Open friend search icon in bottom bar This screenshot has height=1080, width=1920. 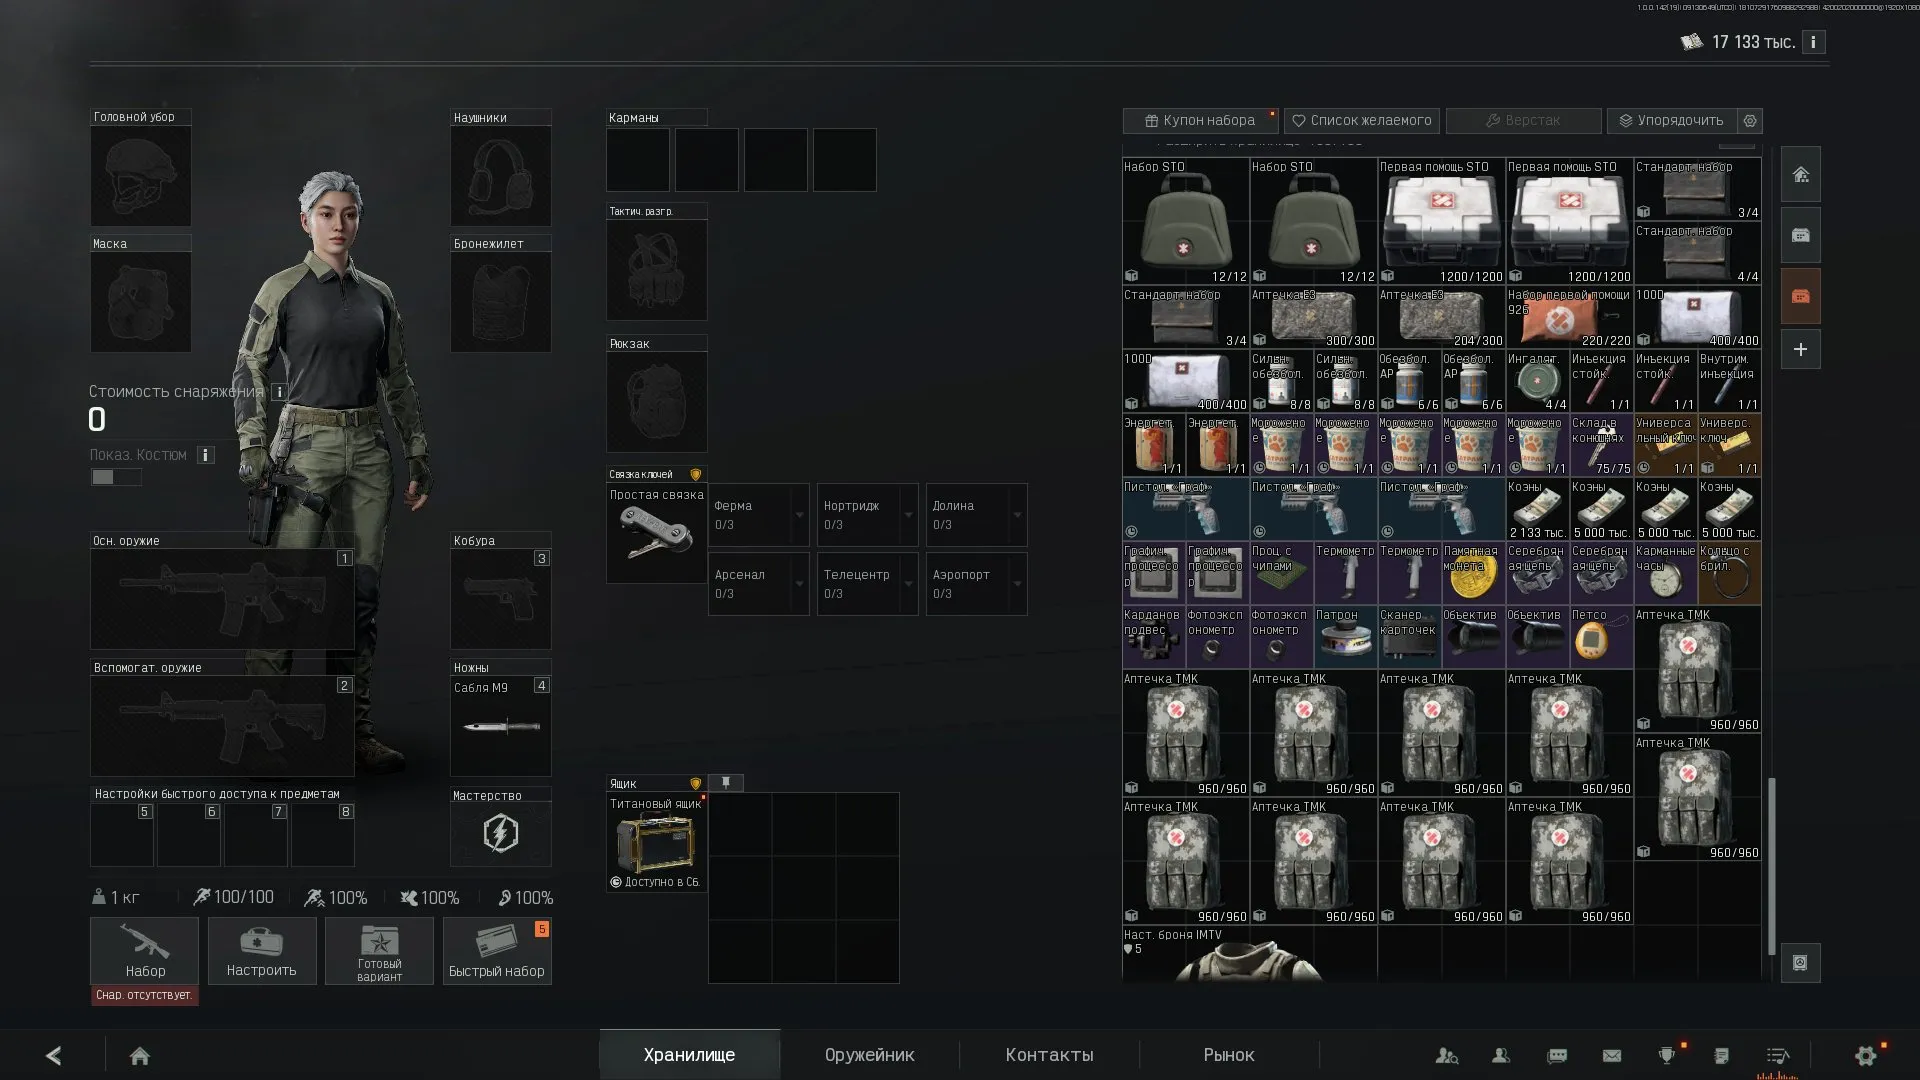click(x=1446, y=1055)
